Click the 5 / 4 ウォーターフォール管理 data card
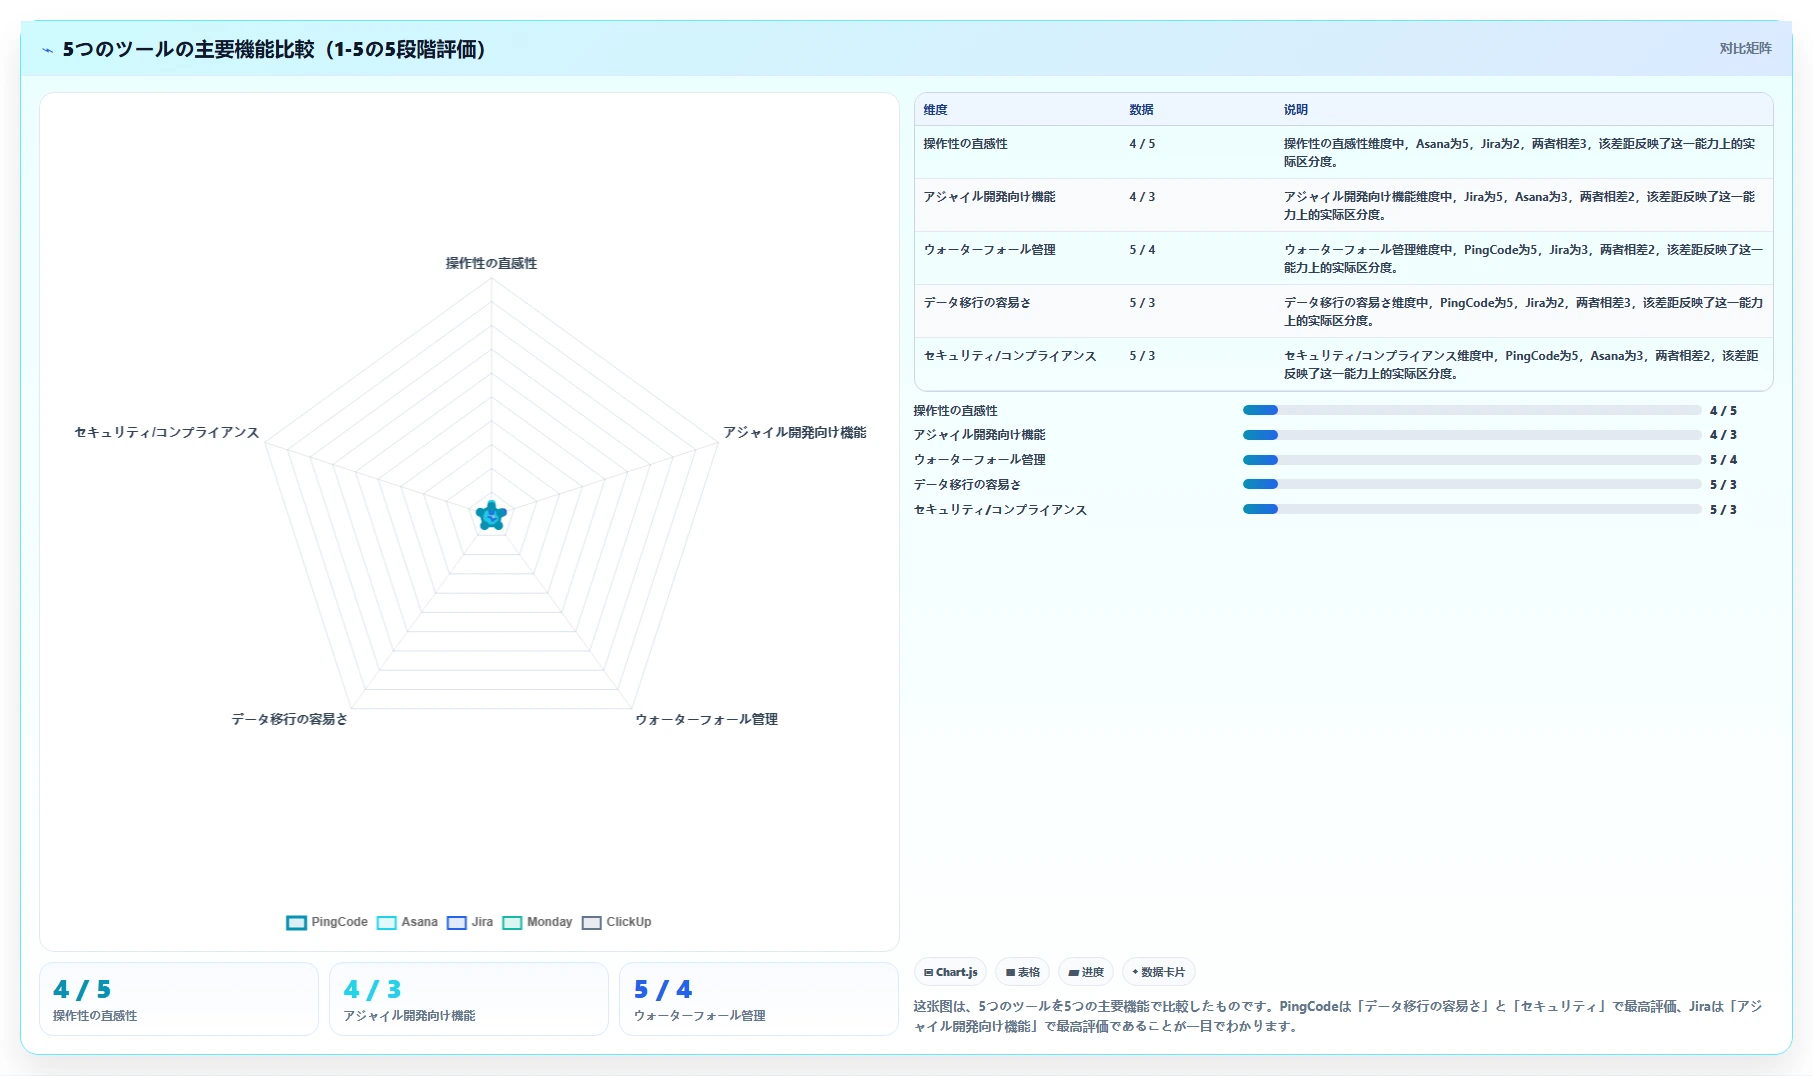 [x=759, y=999]
